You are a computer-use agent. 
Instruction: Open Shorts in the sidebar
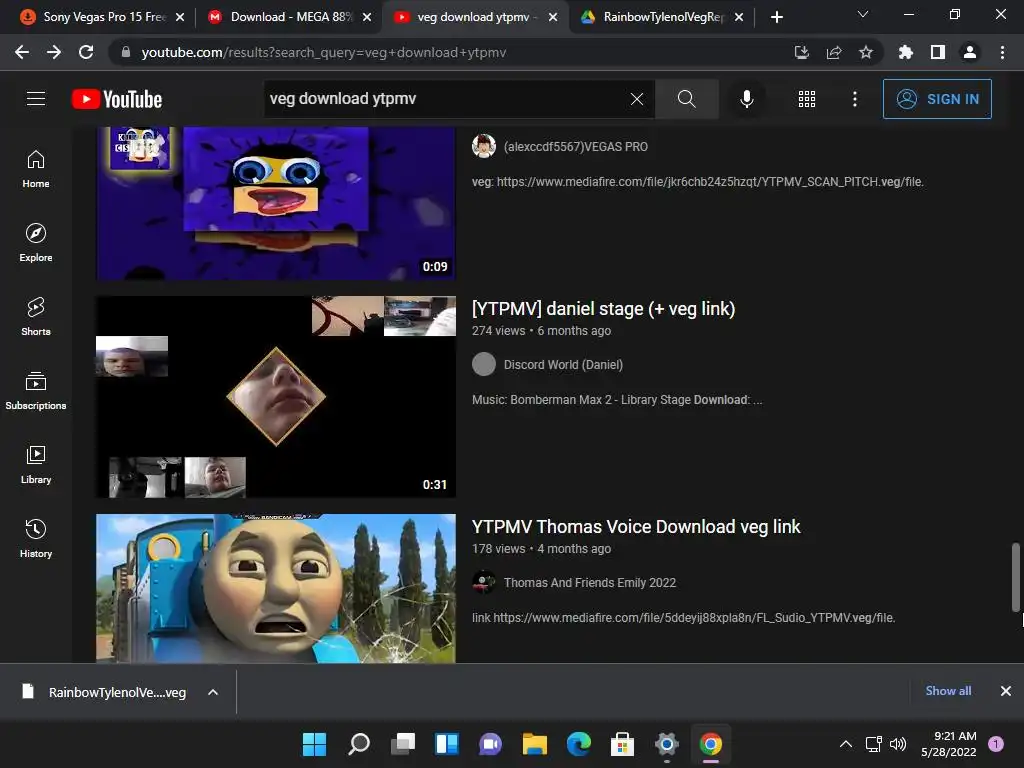pos(36,317)
